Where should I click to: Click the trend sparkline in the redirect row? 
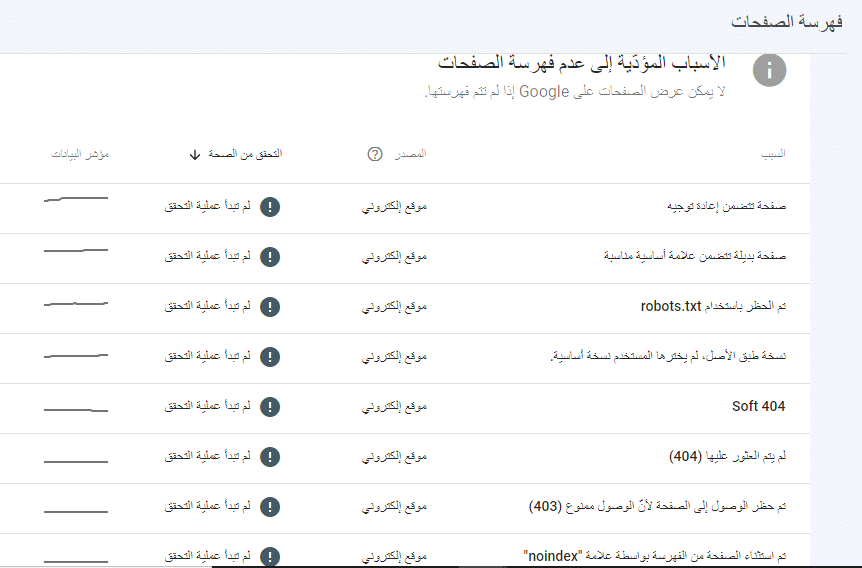click(76, 199)
